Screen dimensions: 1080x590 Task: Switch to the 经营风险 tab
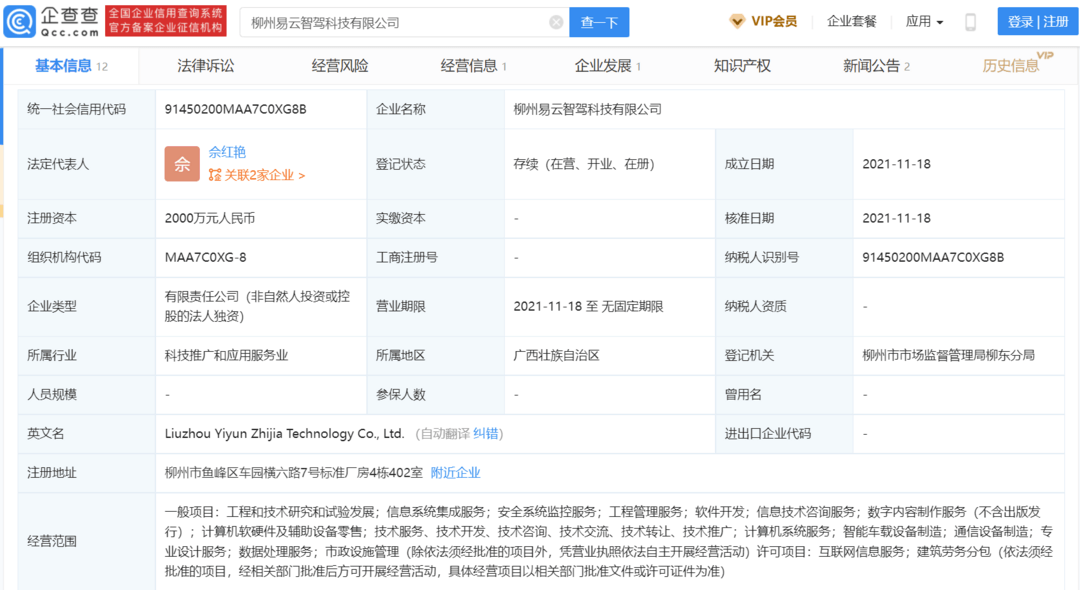pos(340,66)
